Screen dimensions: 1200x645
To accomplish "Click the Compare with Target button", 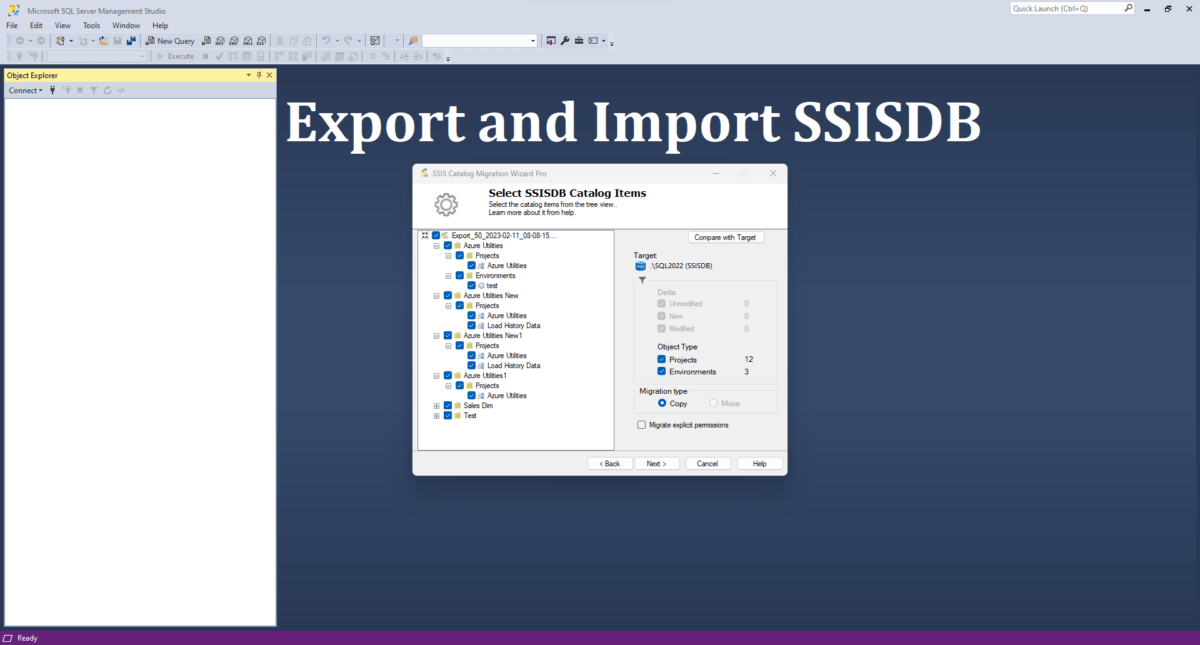I will click(x=726, y=237).
